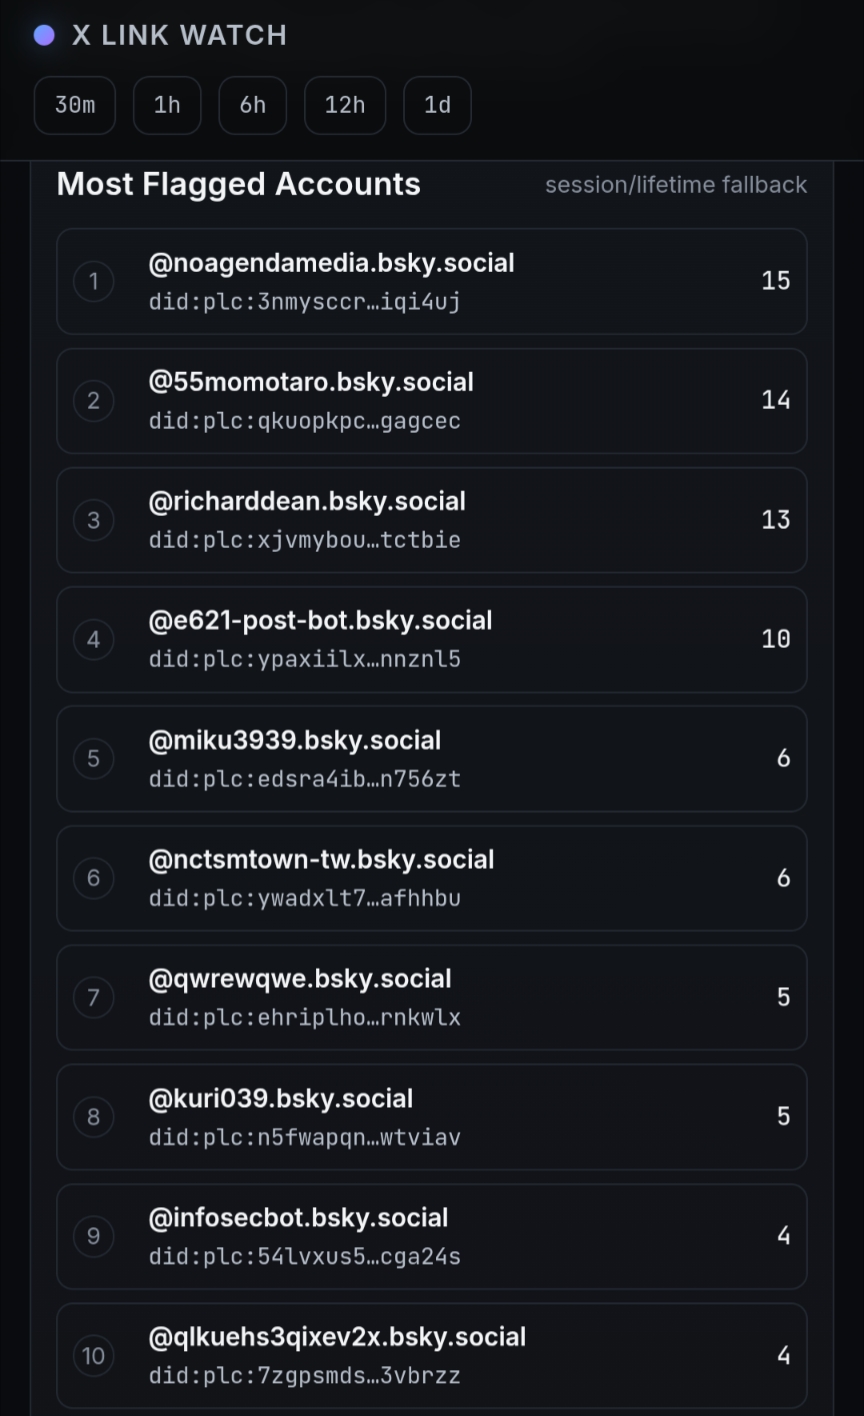Click the purple dot beside X LINK WATCH
Image resolution: width=864 pixels, height=1416 pixels.
pos(44,36)
